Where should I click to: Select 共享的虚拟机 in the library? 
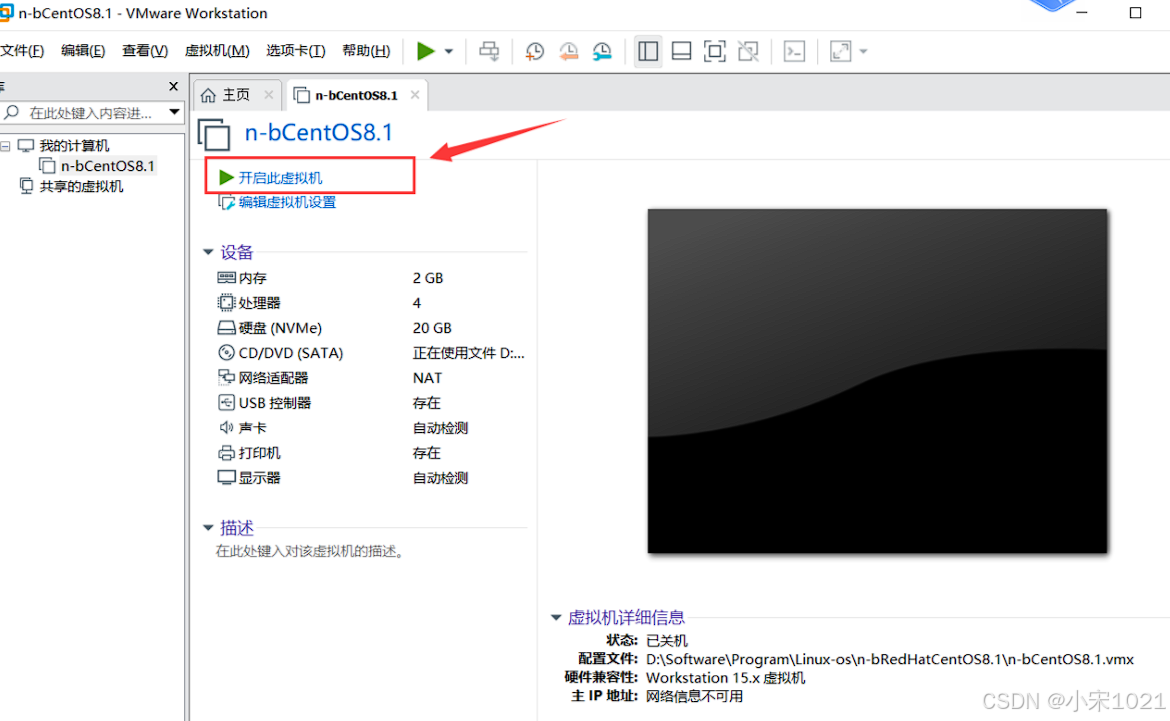pos(81,186)
